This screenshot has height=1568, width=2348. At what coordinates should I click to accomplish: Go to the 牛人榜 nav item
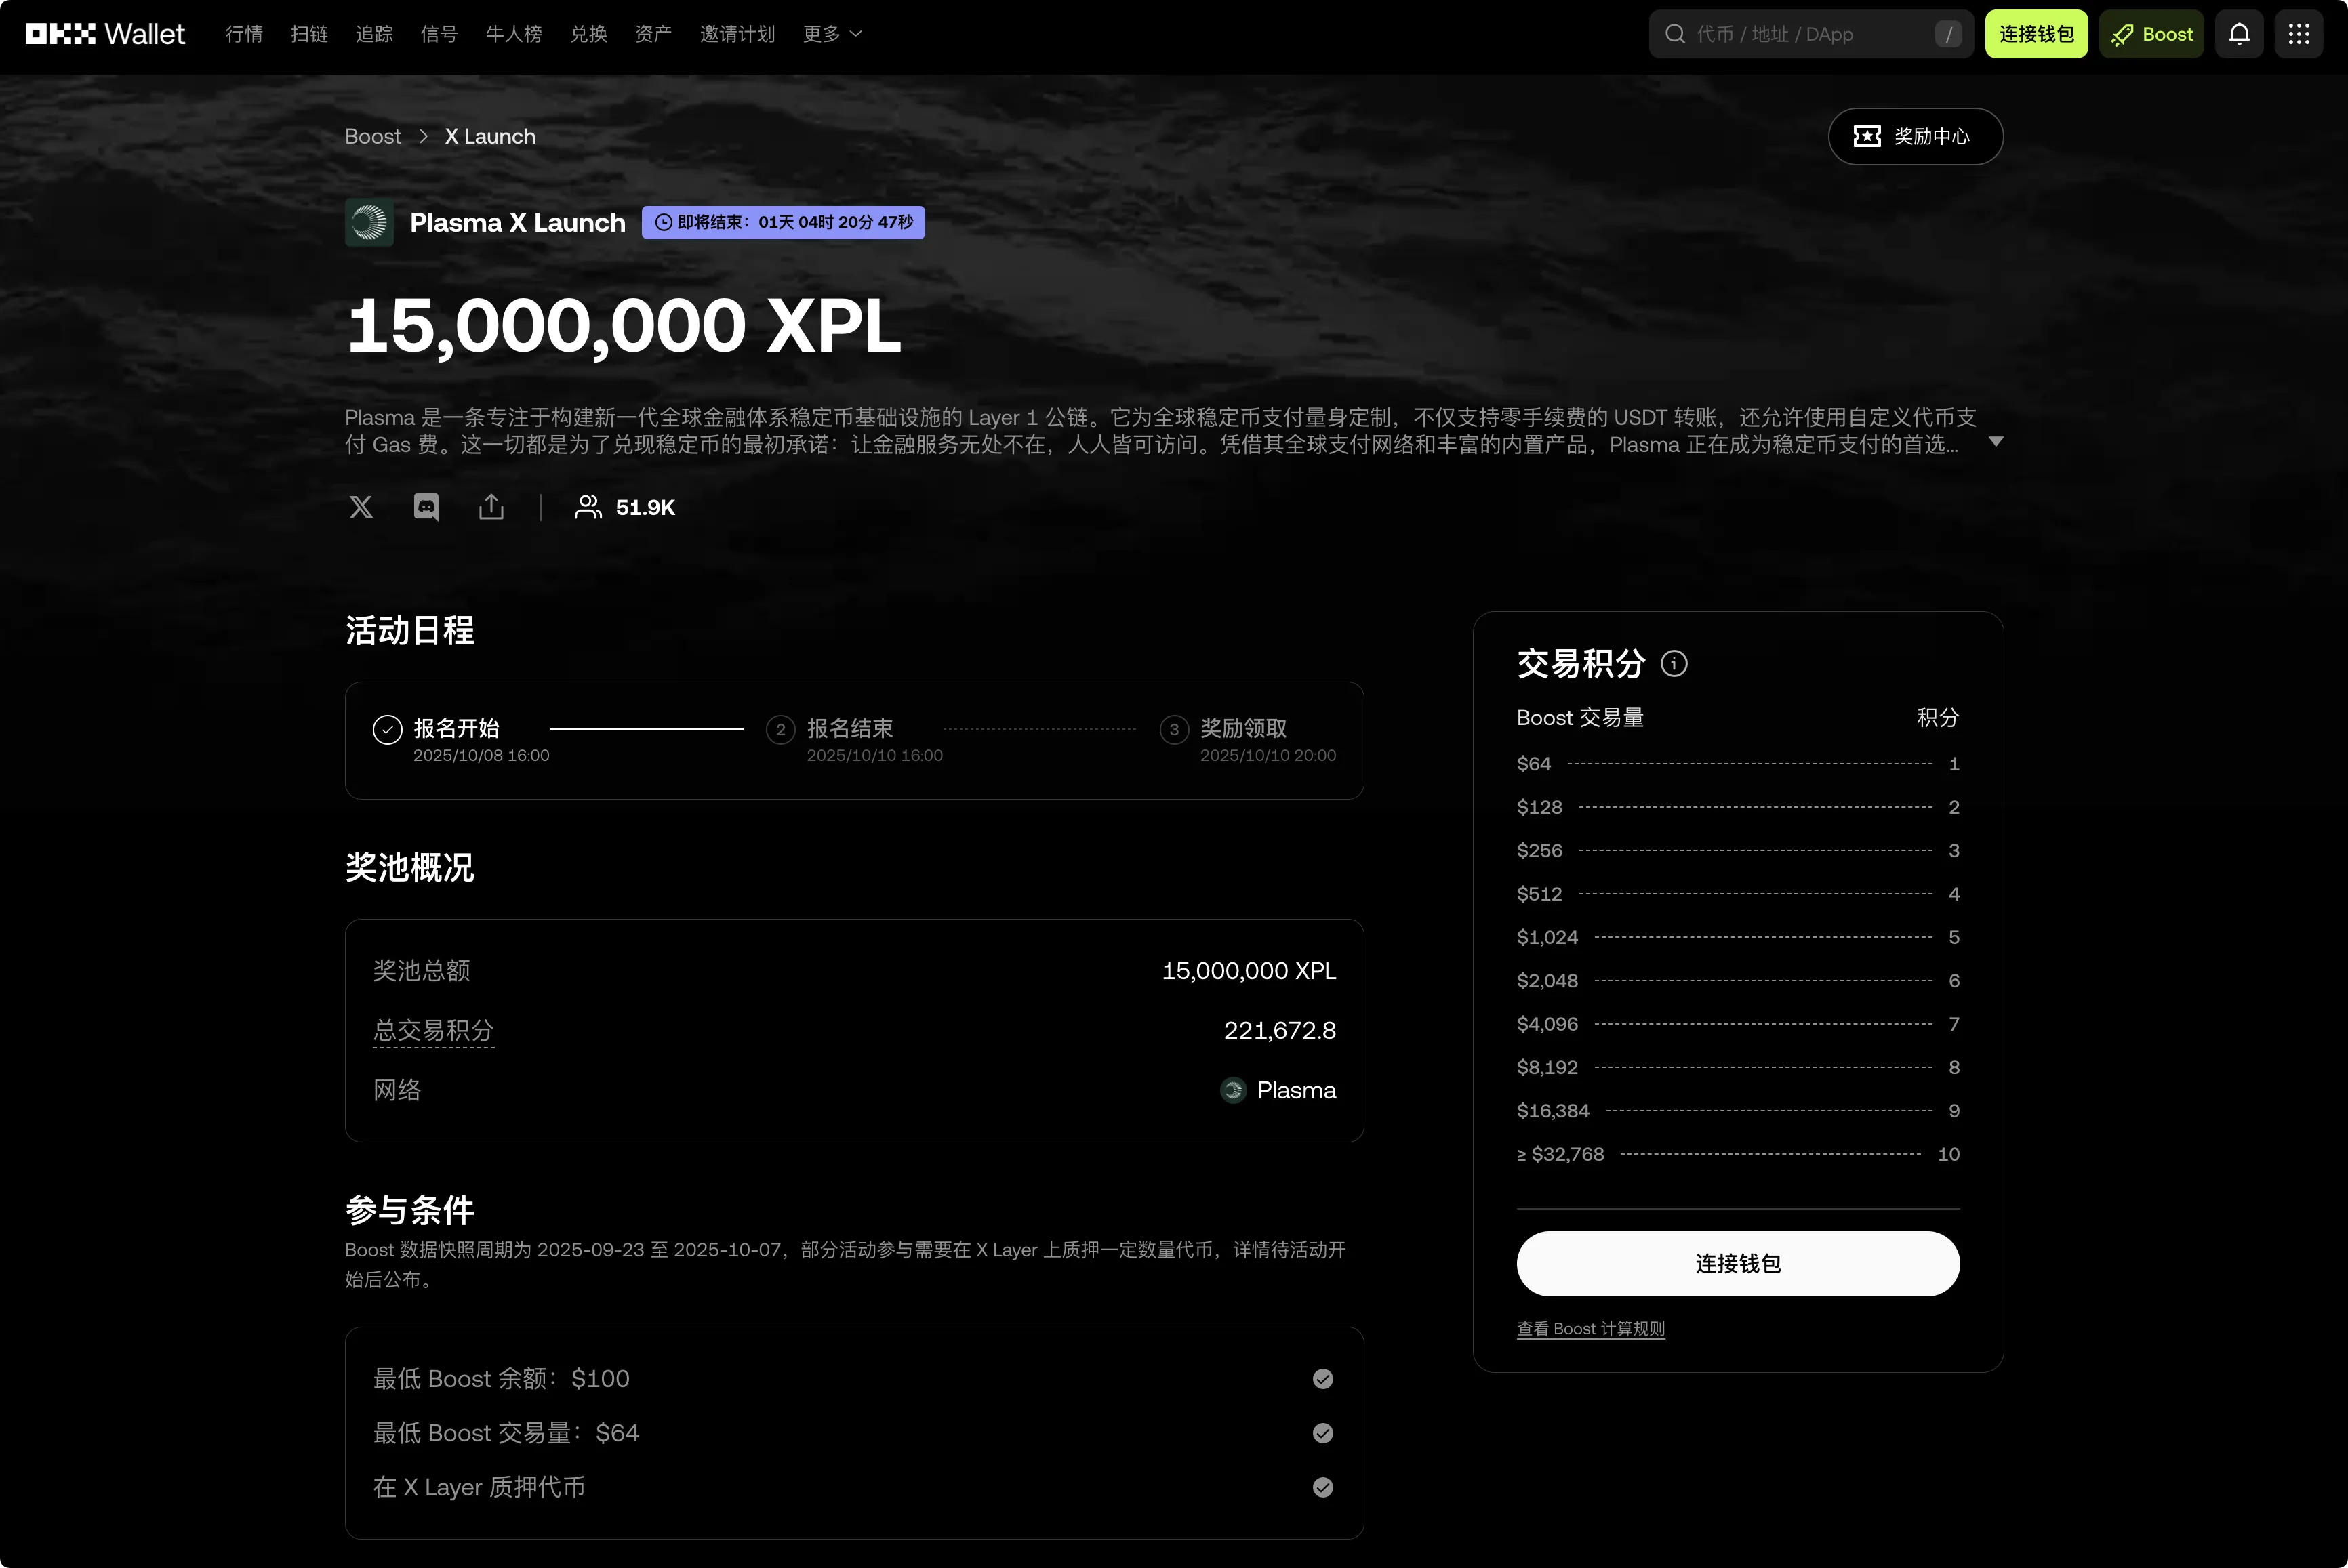(x=513, y=34)
